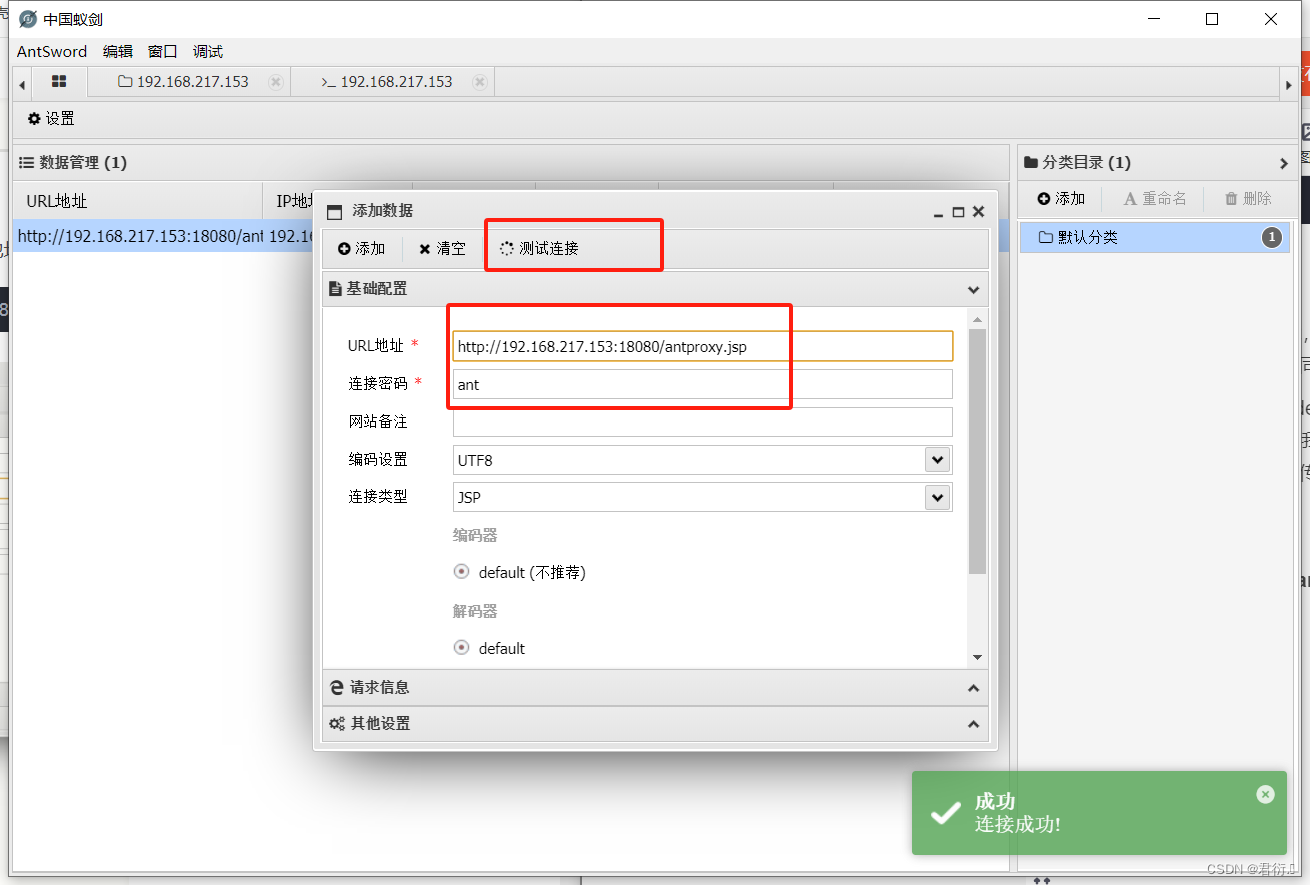Click the URL地址 column header
The image size is (1310, 885).
(x=138, y=201)
